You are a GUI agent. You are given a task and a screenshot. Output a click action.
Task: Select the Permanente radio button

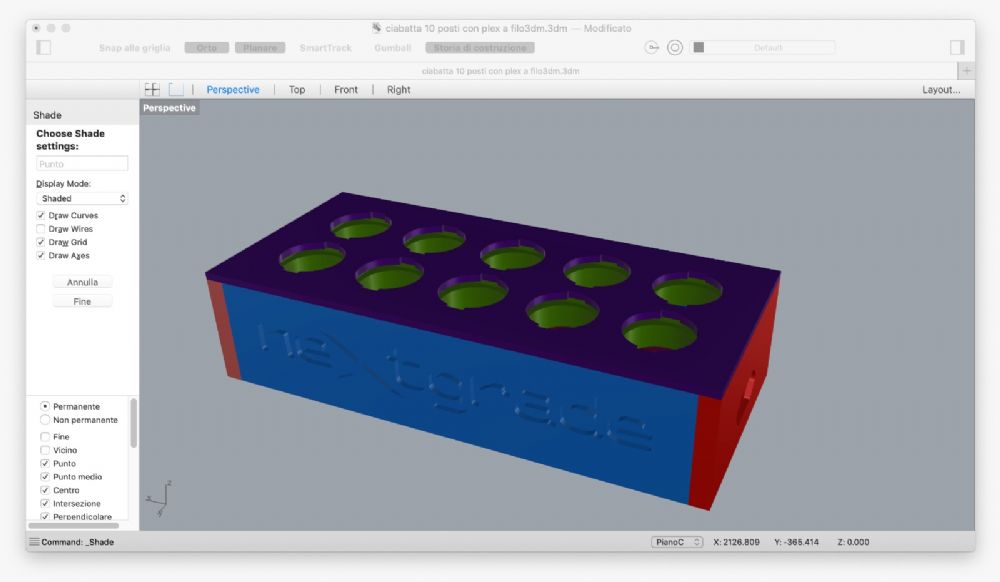click(x=45, y=406)
